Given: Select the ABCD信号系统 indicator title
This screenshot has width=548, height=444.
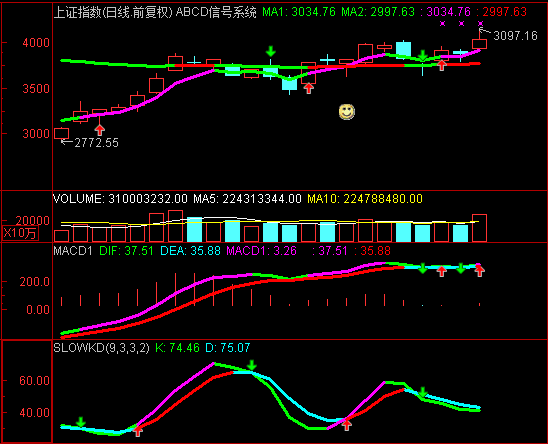Looking at the screenshot, I should [216, 12].
